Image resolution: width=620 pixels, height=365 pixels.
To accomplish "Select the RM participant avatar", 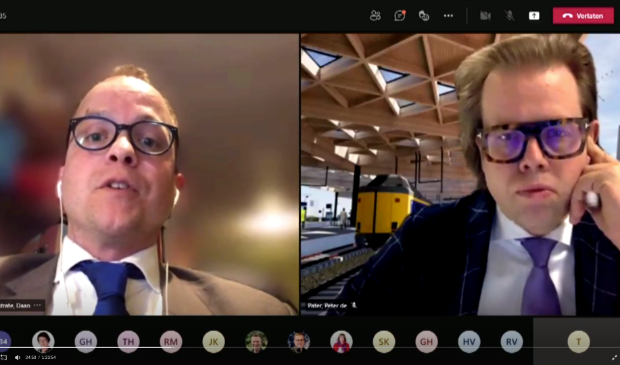I will coord(171,342).
